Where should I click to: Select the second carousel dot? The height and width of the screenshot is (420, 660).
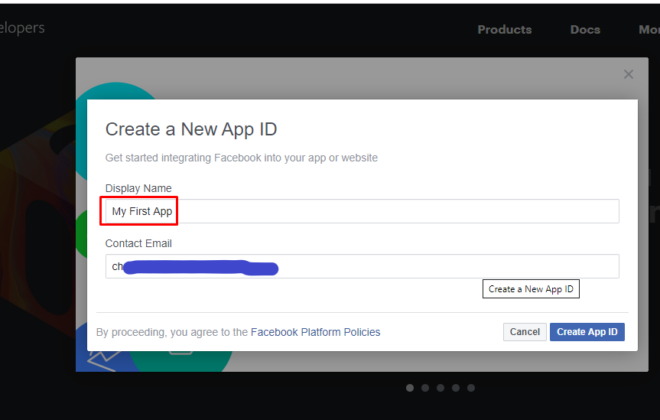[x=425, y=388]
